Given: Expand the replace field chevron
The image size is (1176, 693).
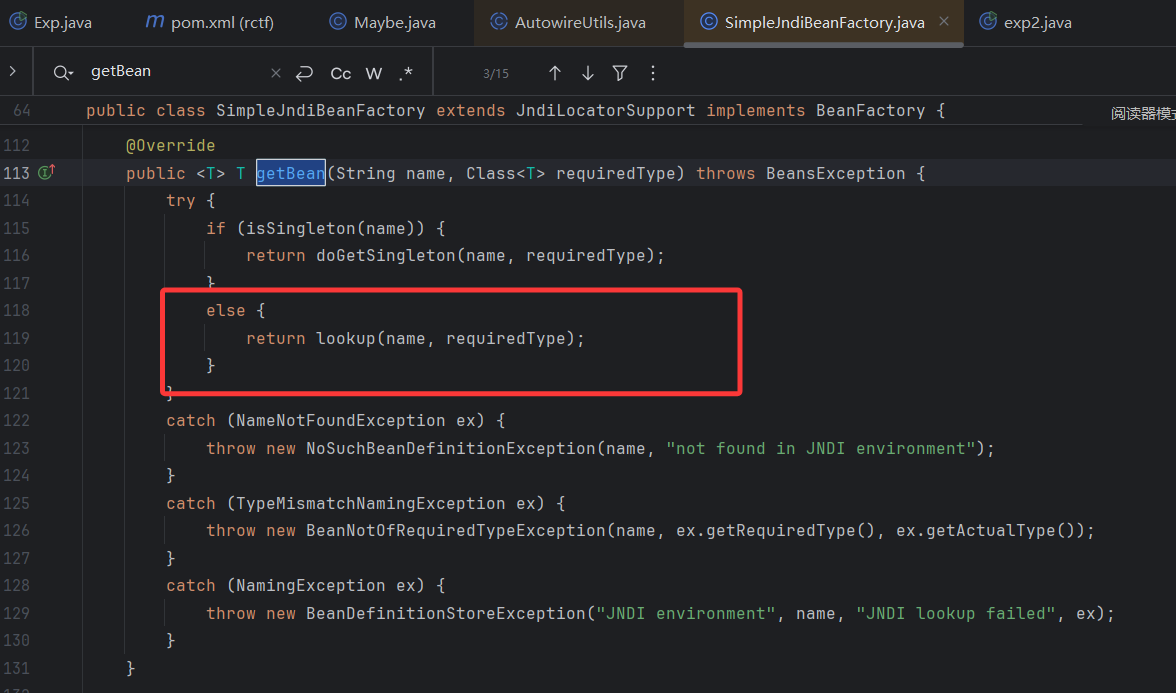Looking at the screenshot, I should point(13,72).
